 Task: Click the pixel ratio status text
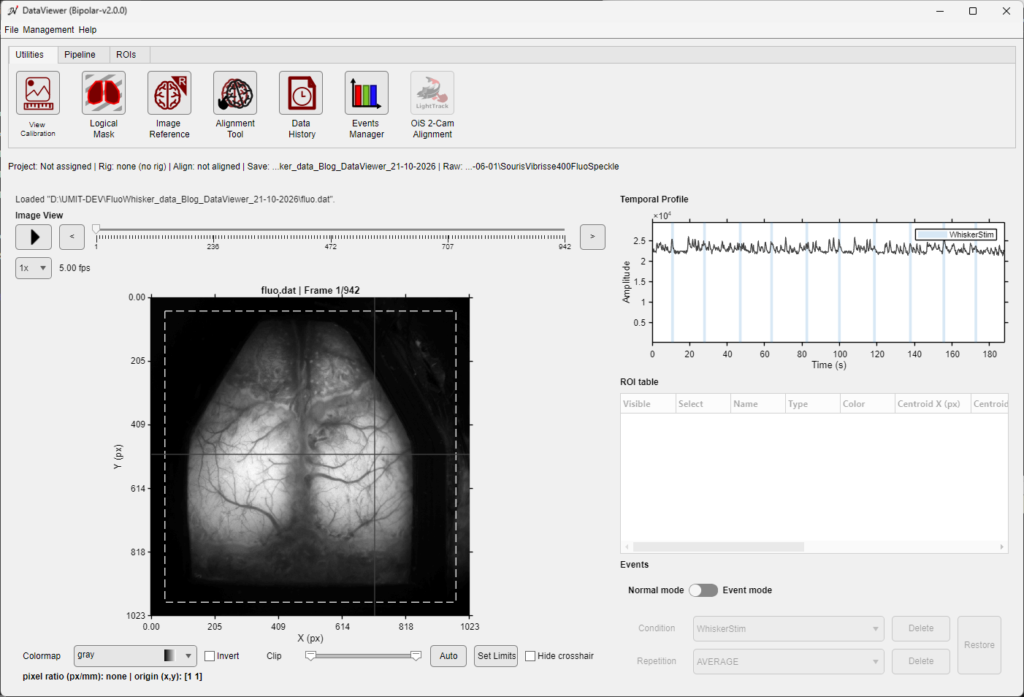pyautogui.click(x=112, y=677)
